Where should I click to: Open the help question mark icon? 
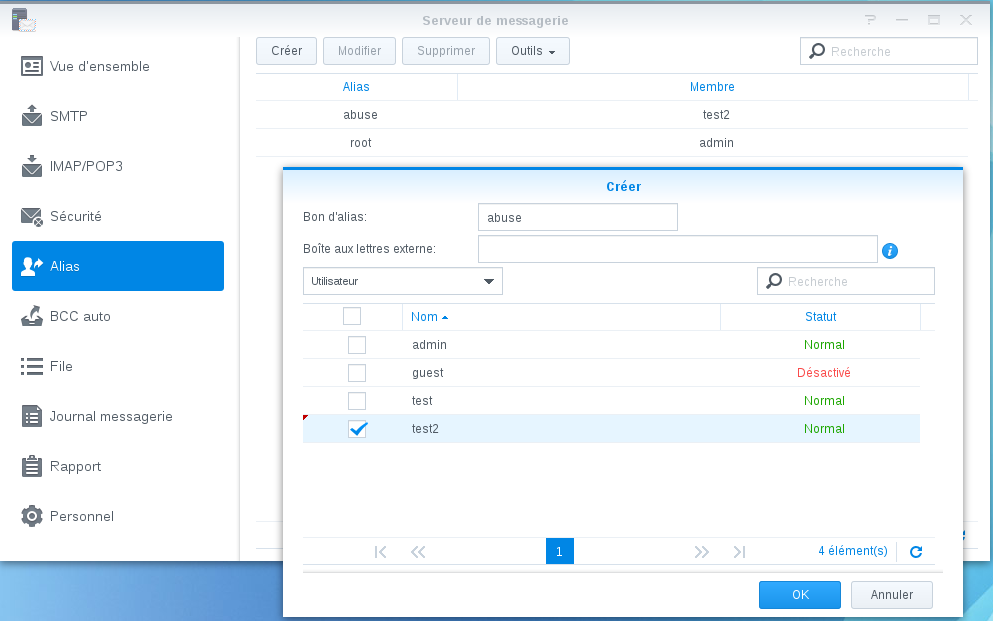(870, 20)
